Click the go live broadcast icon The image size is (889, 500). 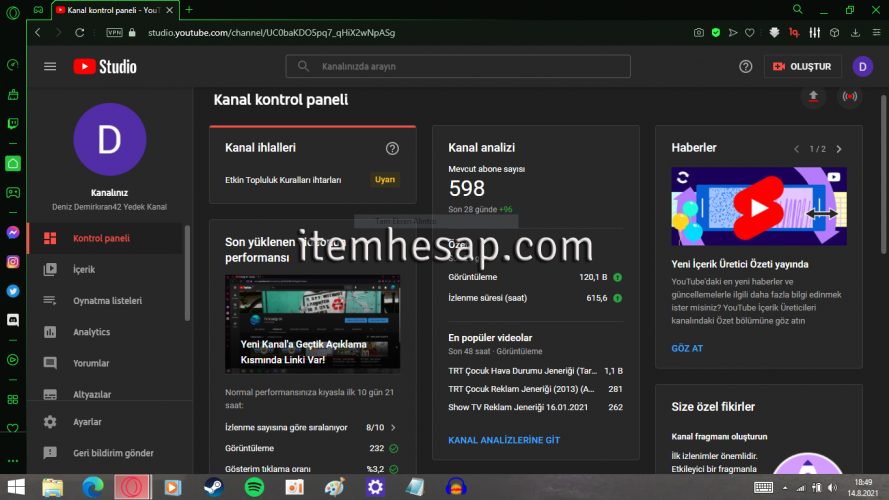(x=850, y=97)
